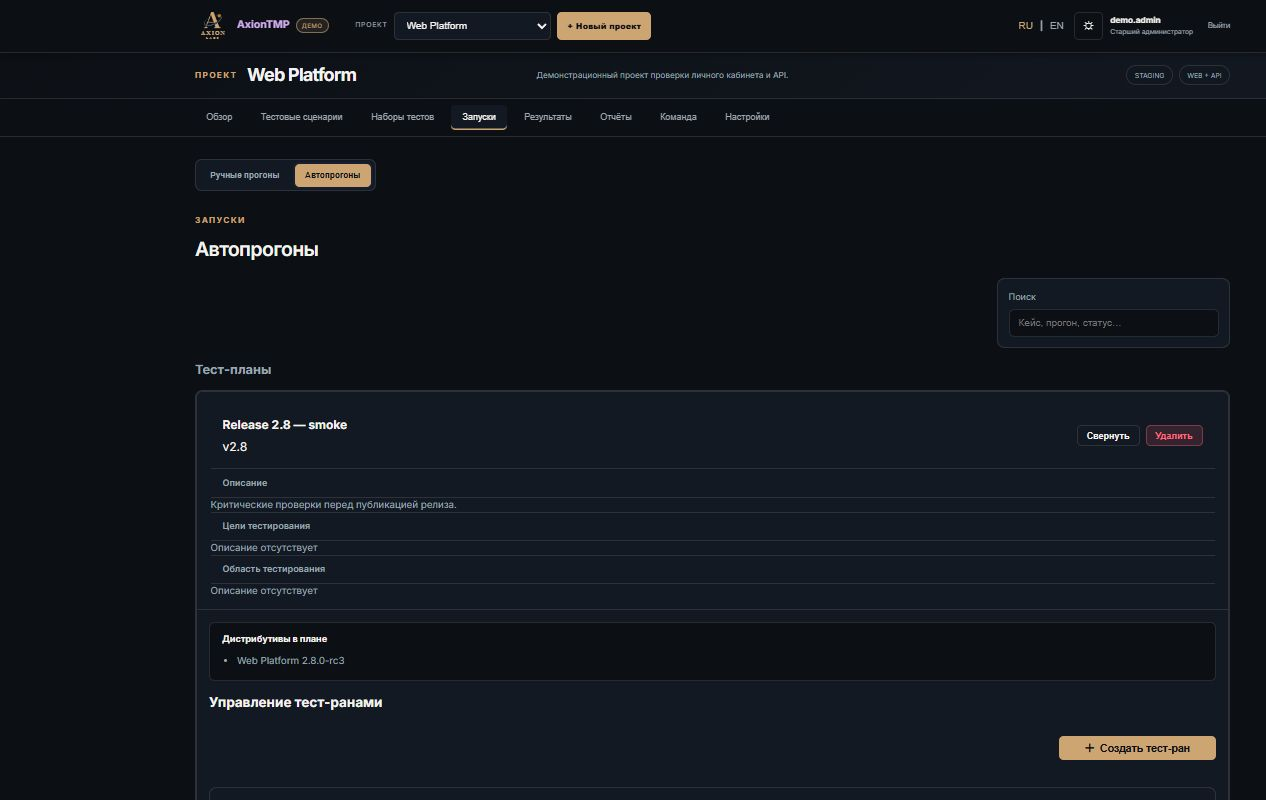Viewport: 1266px width, 800px height.
Task: Click the DEMO badge next to AxionTMP
Action: click(313, 26)
